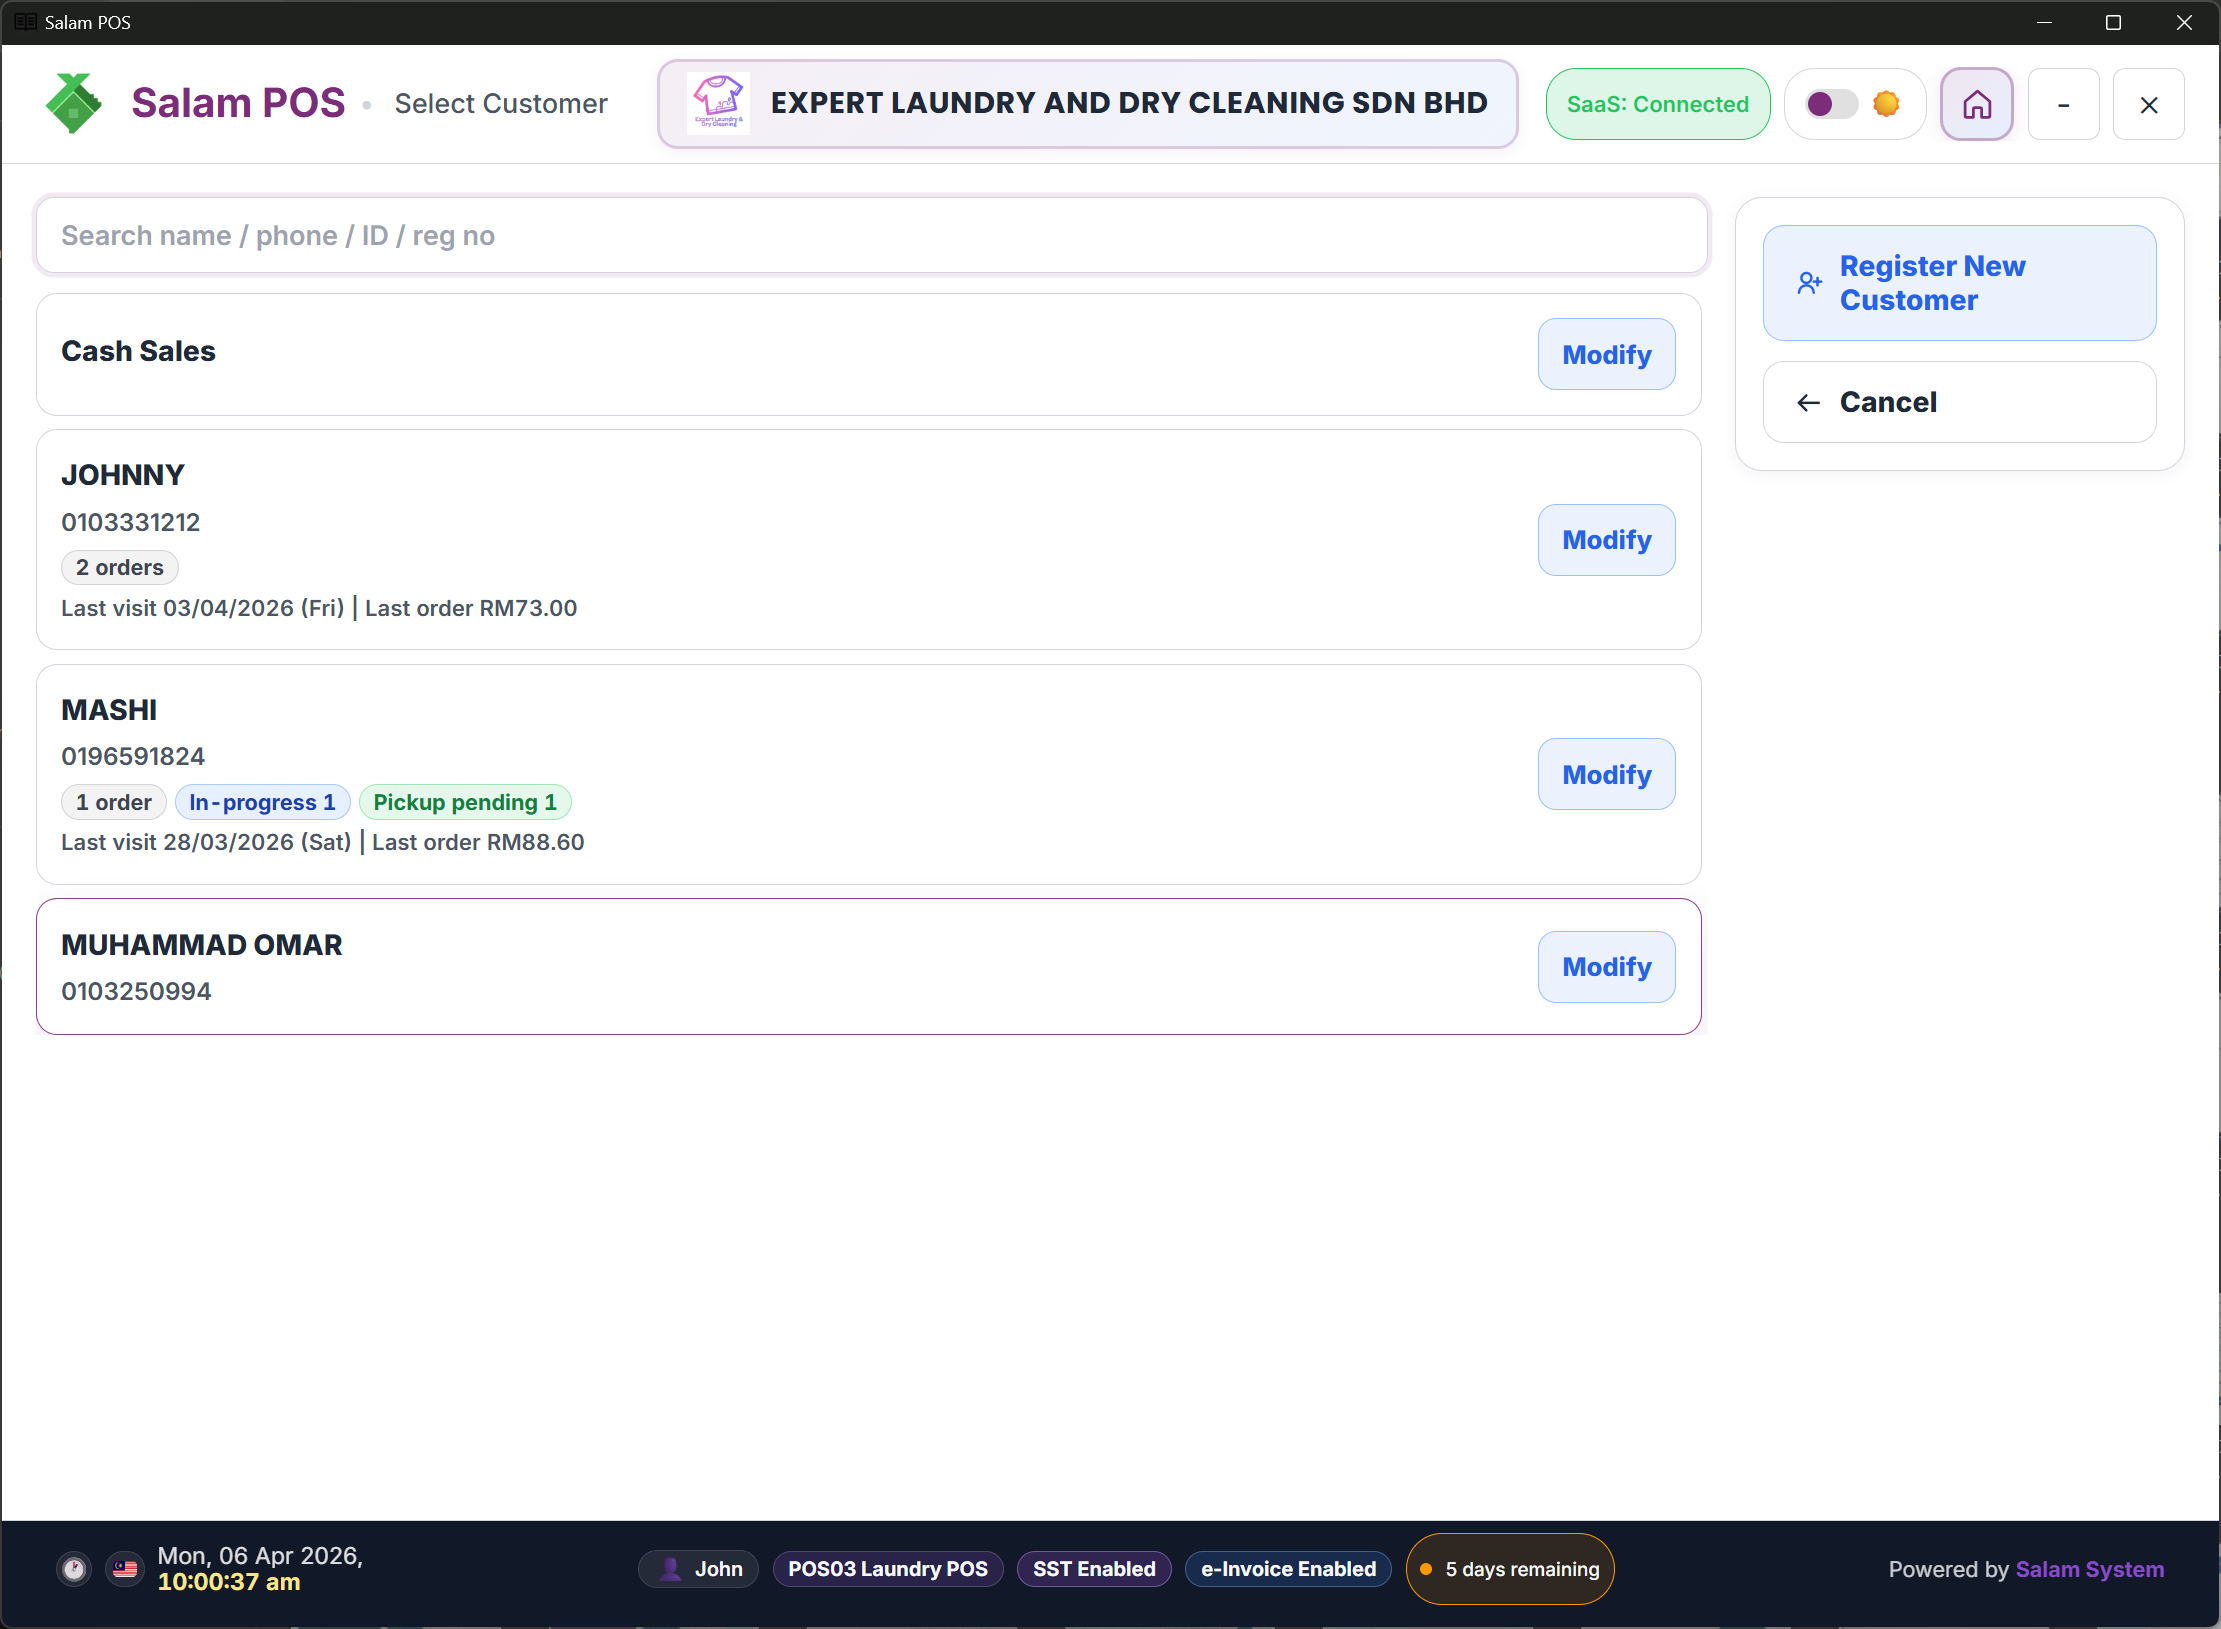Minimize the Salam POS window from title bar

tap(2044, 22)
